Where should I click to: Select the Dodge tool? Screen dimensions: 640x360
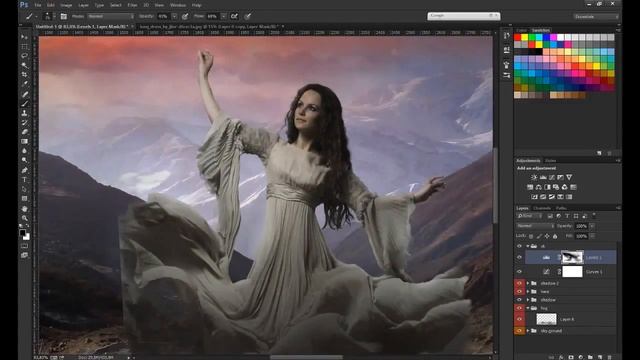(x=24, y=160)
